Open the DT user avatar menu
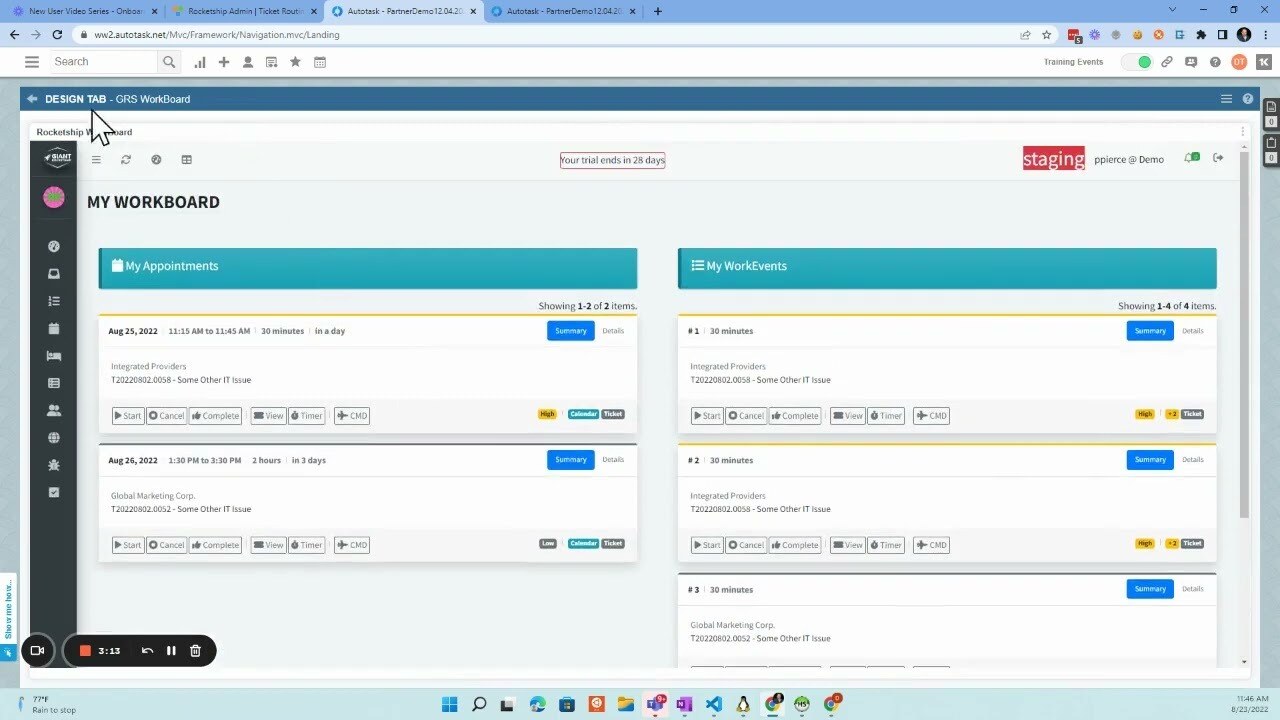The width and height of the screenshot is (1280, 720). tap(1239, 62)
